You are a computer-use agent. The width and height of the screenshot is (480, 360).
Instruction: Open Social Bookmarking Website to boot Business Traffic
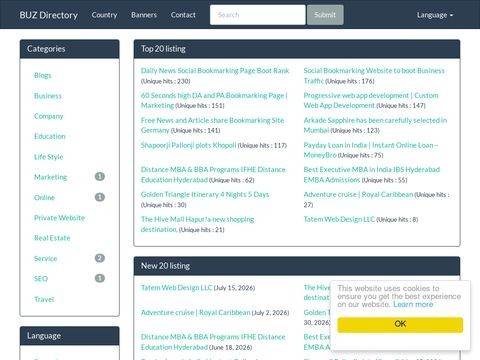pyautogui.click(x=374, y=76)
